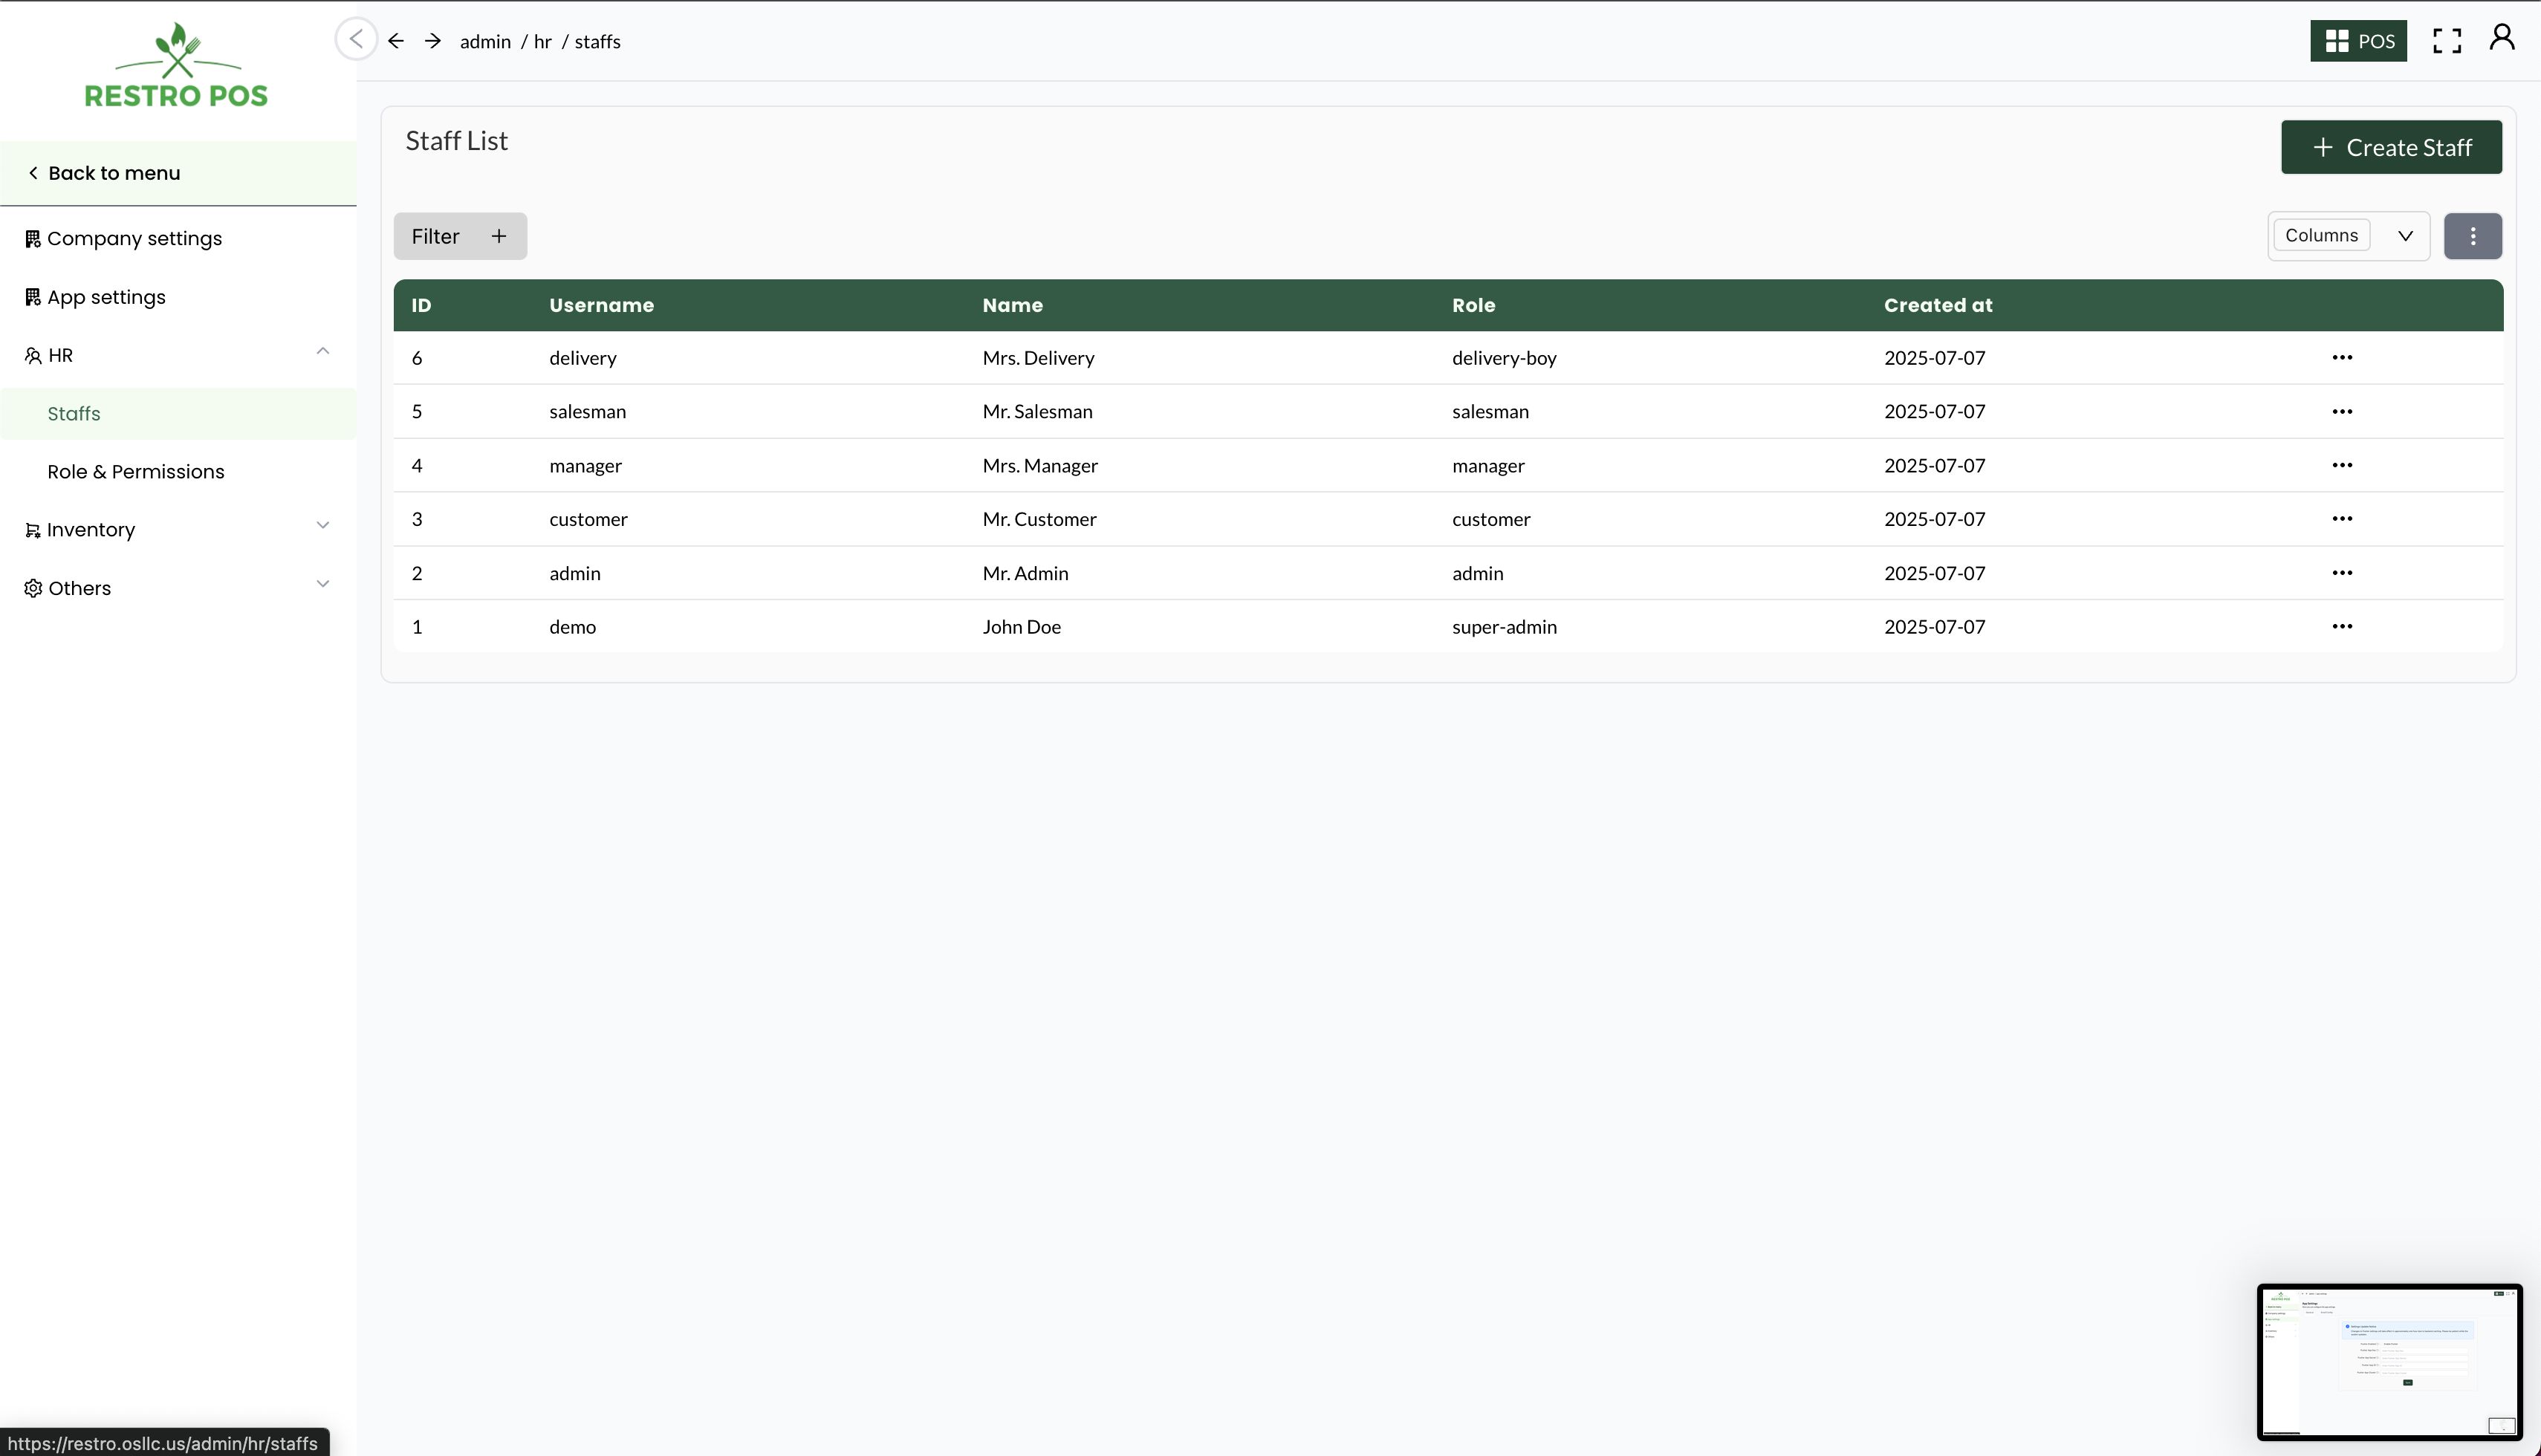
Task: Expand the Inventory menu section
Action: [x=322, y=526]
